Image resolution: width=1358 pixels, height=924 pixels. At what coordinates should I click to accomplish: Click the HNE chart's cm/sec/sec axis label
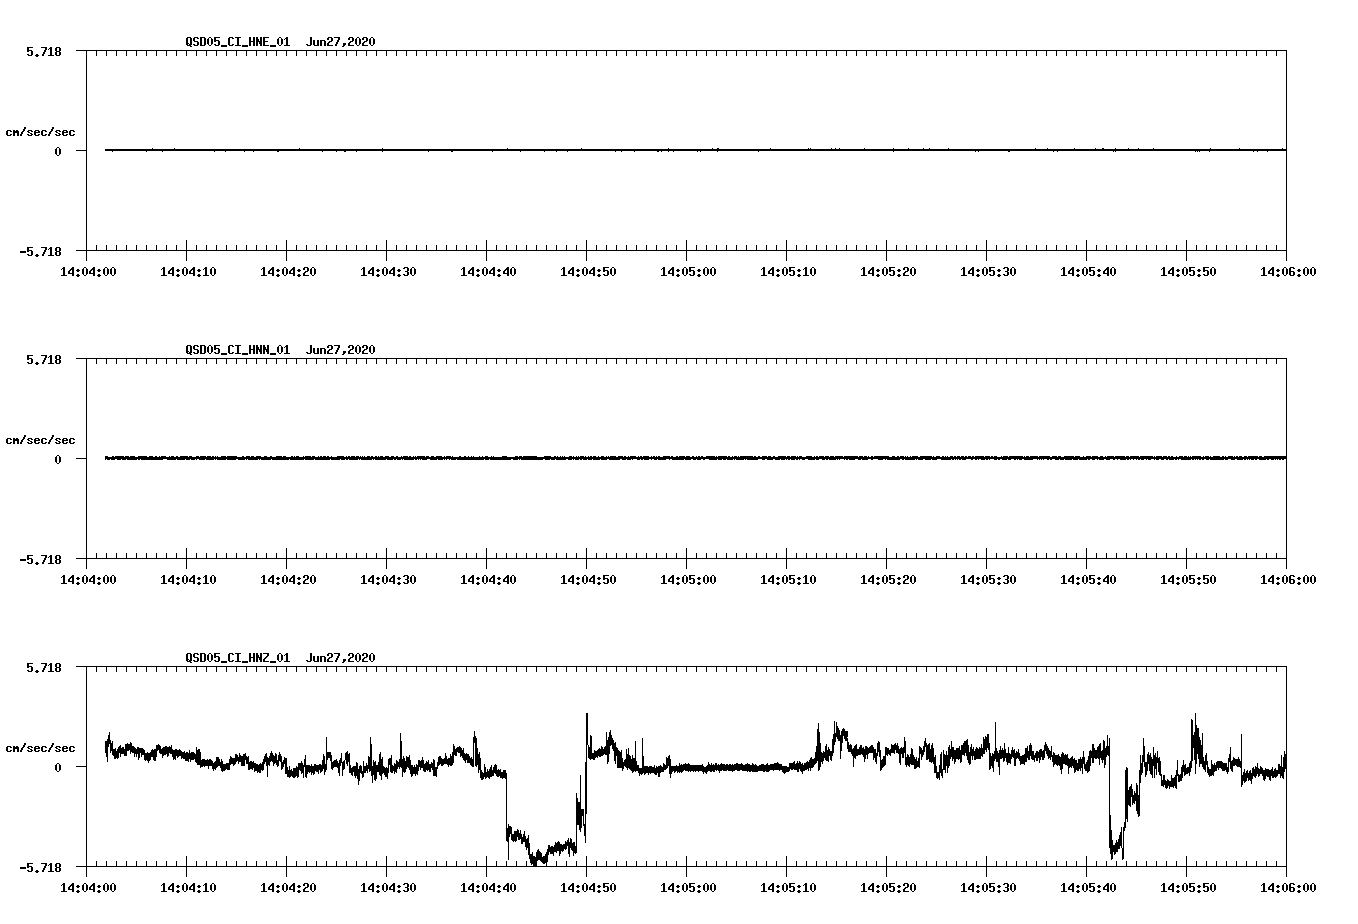point(40,132)
